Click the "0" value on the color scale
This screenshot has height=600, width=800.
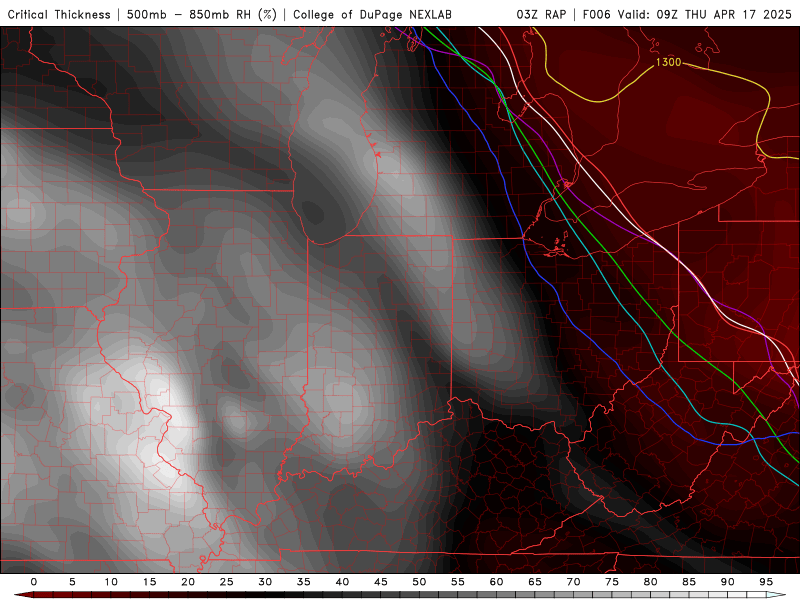coord(34,582)
